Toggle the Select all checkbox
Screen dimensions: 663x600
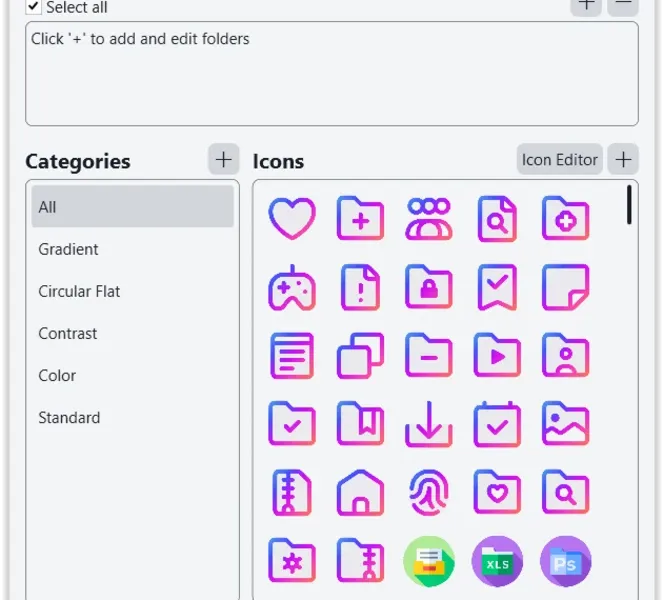tap(33, 7)
